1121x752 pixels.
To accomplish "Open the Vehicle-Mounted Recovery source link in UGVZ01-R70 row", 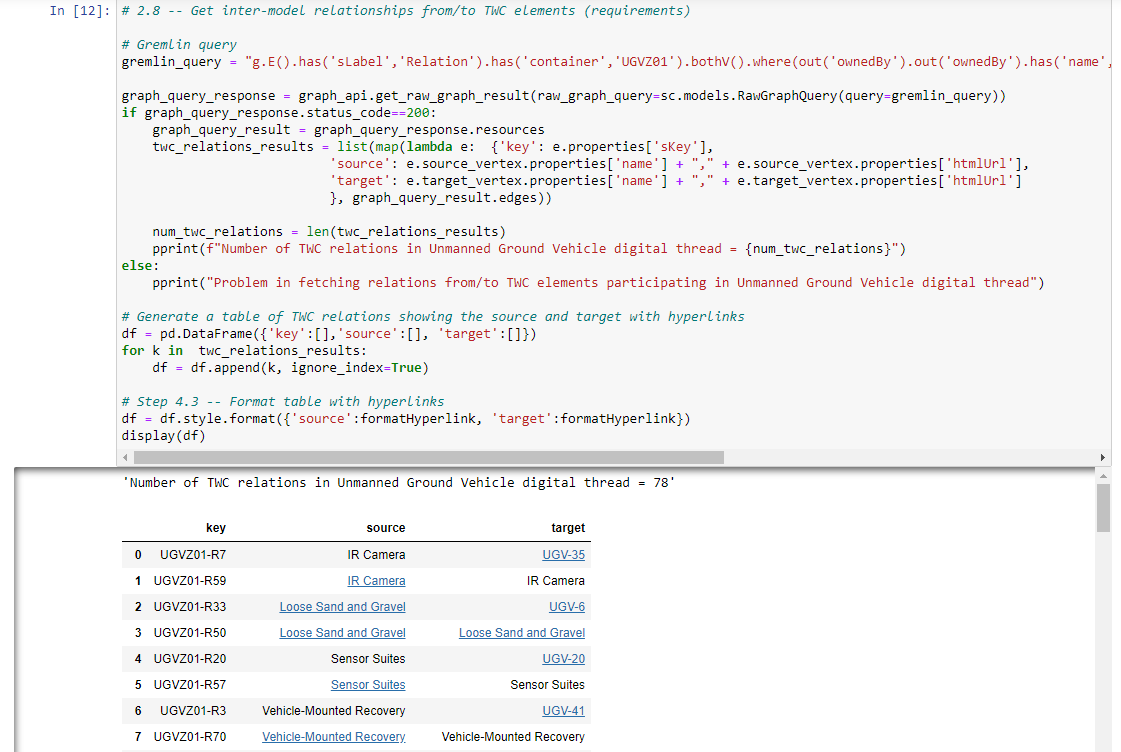I will 334,737.
